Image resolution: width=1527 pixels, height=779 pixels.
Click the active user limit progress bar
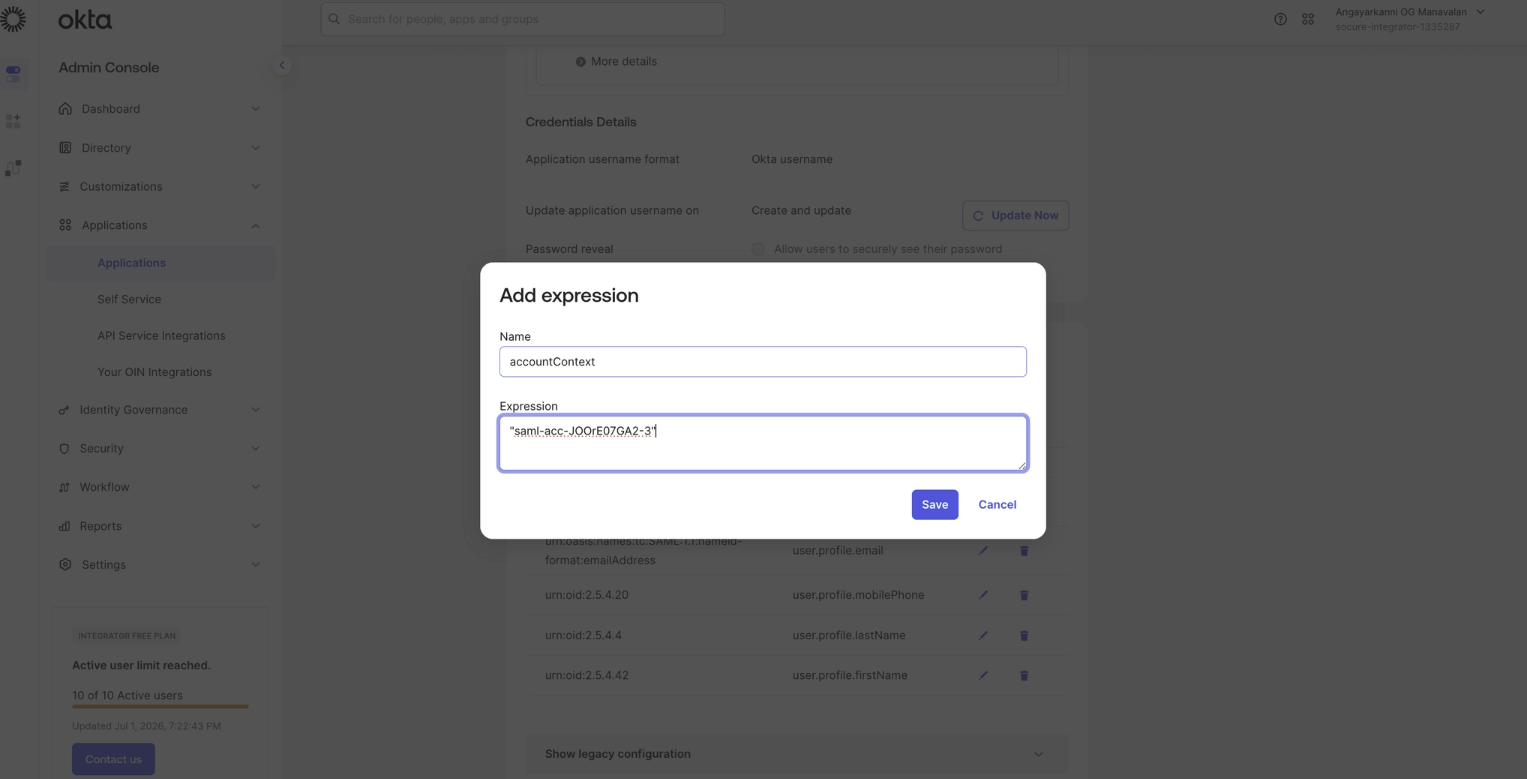coord(160,707)
